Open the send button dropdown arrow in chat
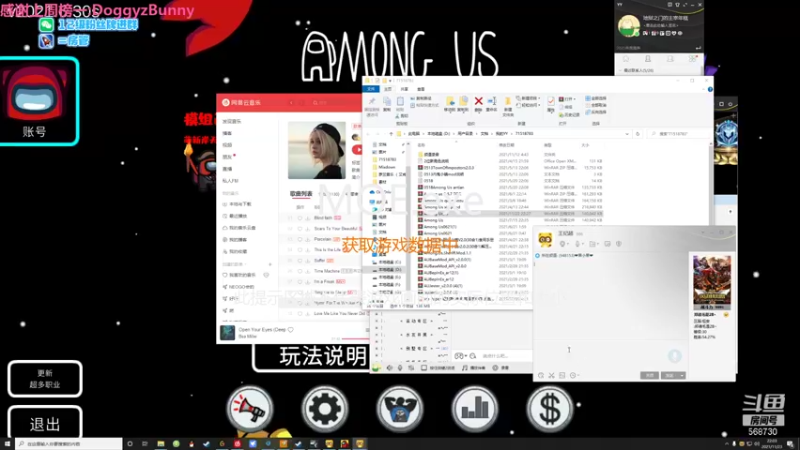The height and width of the screenshot is (450, 800). (x=682, y=376)
